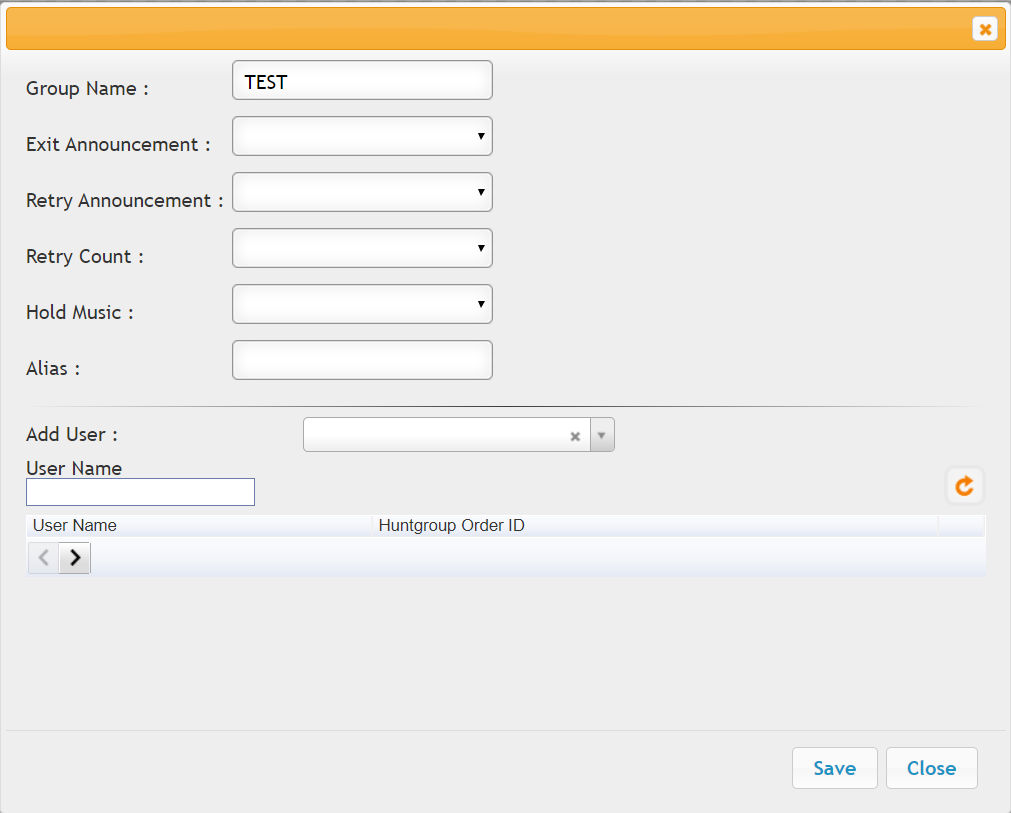Expand the Retry Count dropdown
Screen dimensions: 1011x813
362,248
